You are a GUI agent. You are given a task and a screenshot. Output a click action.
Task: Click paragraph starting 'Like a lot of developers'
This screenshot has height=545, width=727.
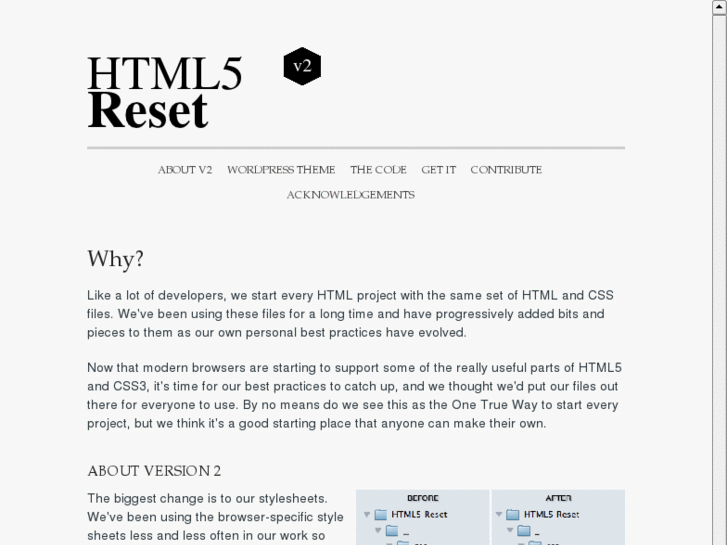coord(351,314)
